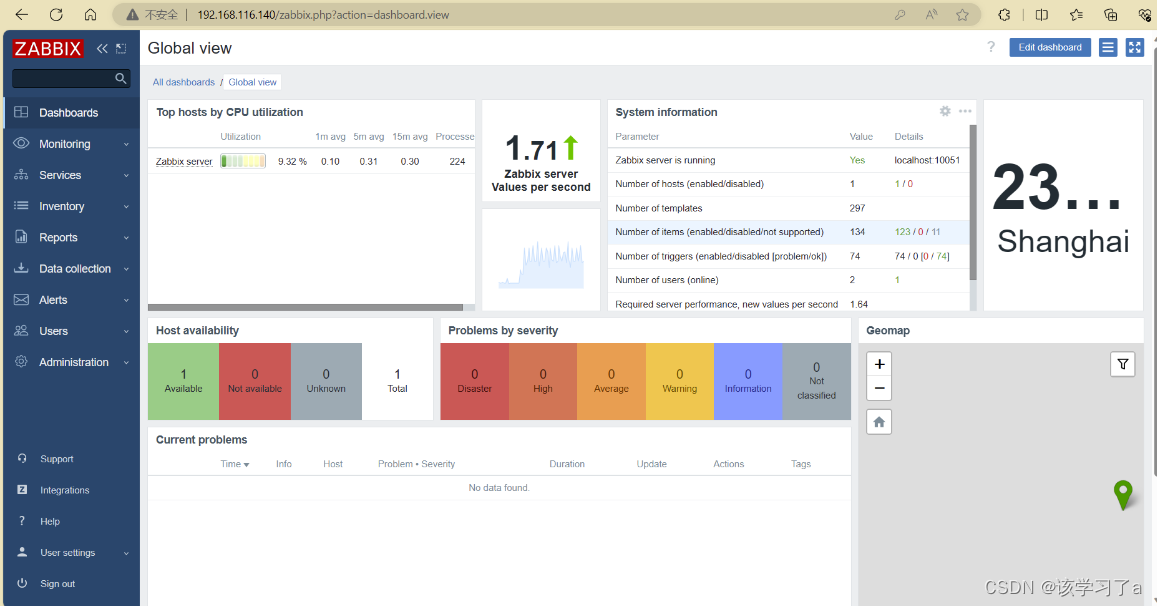Click the Global view breadcrumb
The width and height of the screenshot is (1157, 606).
252,82
